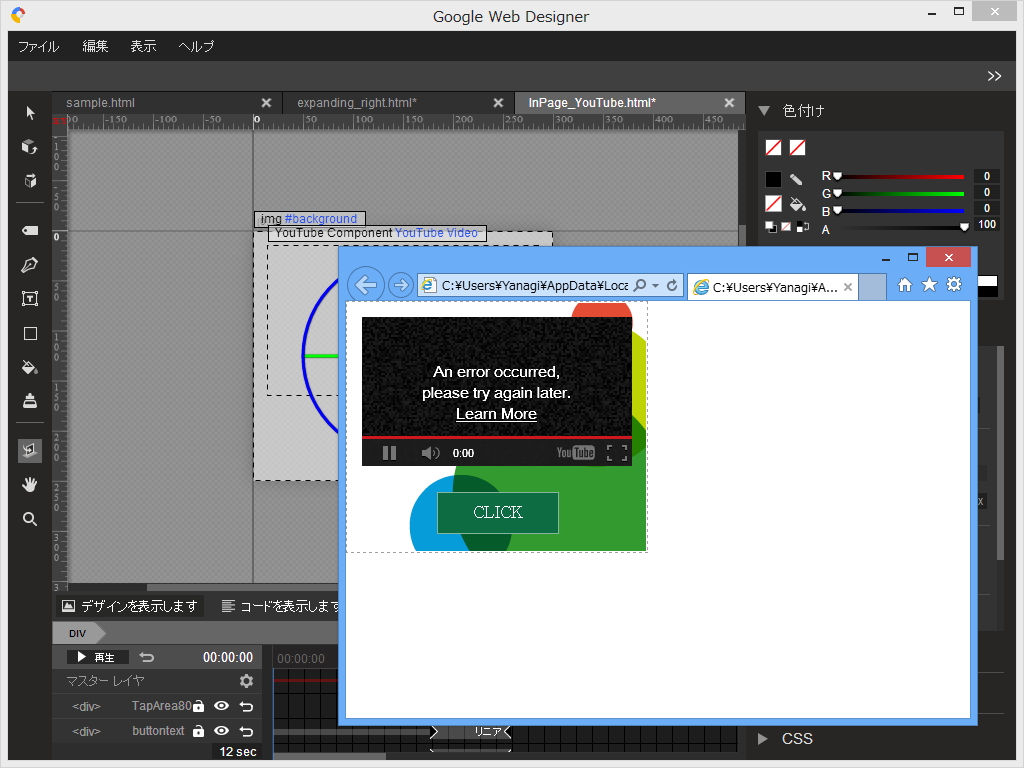Click the red R slider track
This screenshot has width=1024, height=768.
pyautogui.click(x=901, y=177)
